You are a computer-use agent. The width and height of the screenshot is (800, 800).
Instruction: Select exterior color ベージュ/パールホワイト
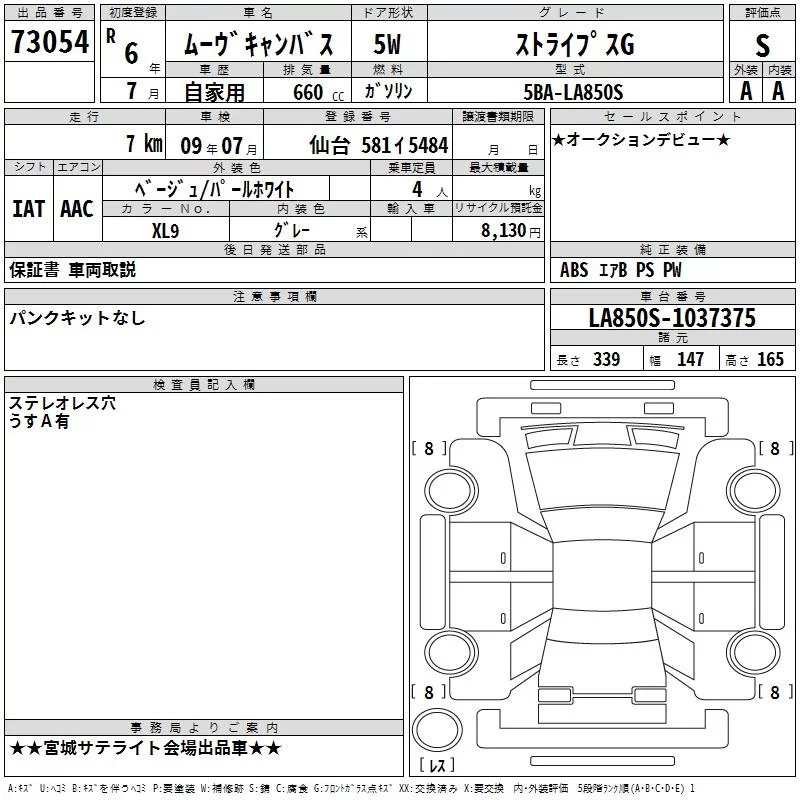[x=214, y=189]
